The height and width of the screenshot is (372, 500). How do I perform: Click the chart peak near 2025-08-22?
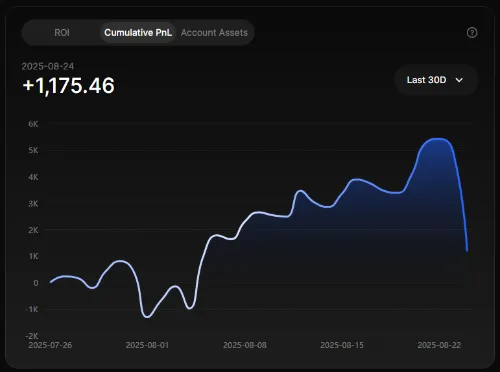point(438,139)
